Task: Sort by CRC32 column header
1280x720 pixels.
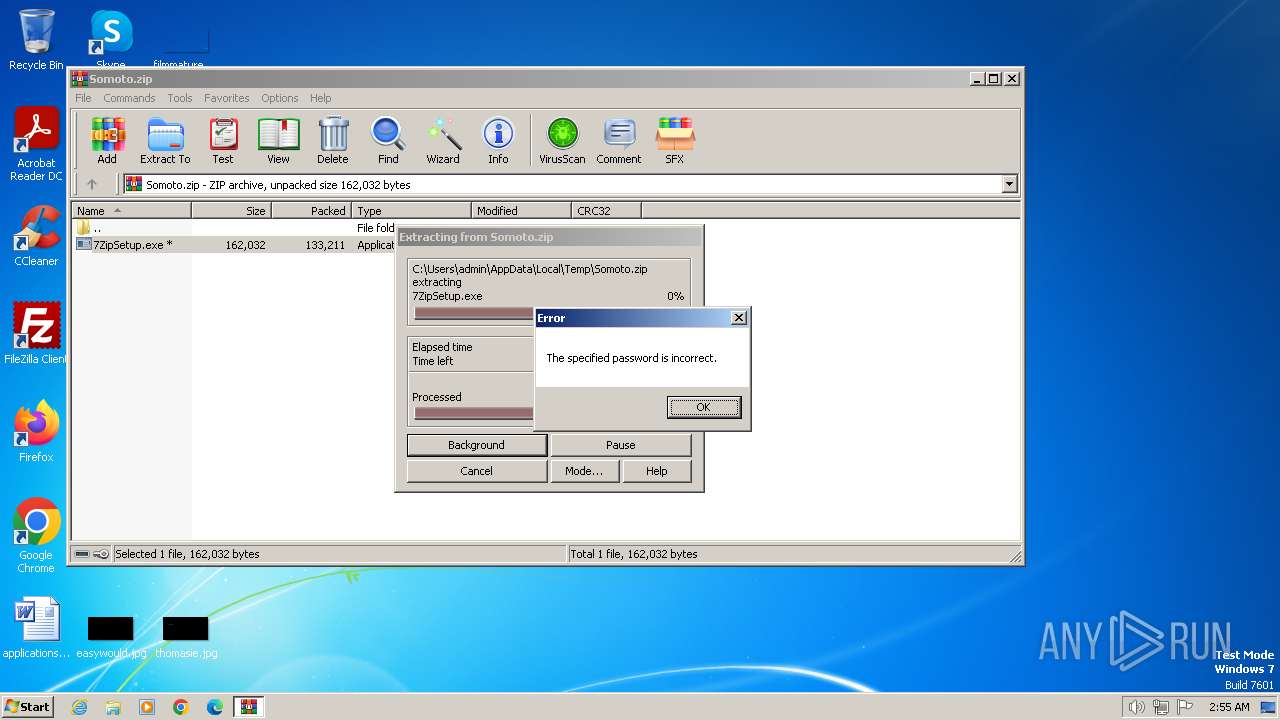Action: (x=606, y=211)
